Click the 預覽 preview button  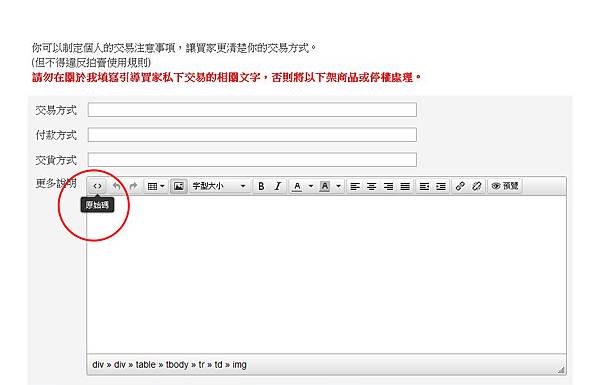pyautogui.click(x=505, y=186)
